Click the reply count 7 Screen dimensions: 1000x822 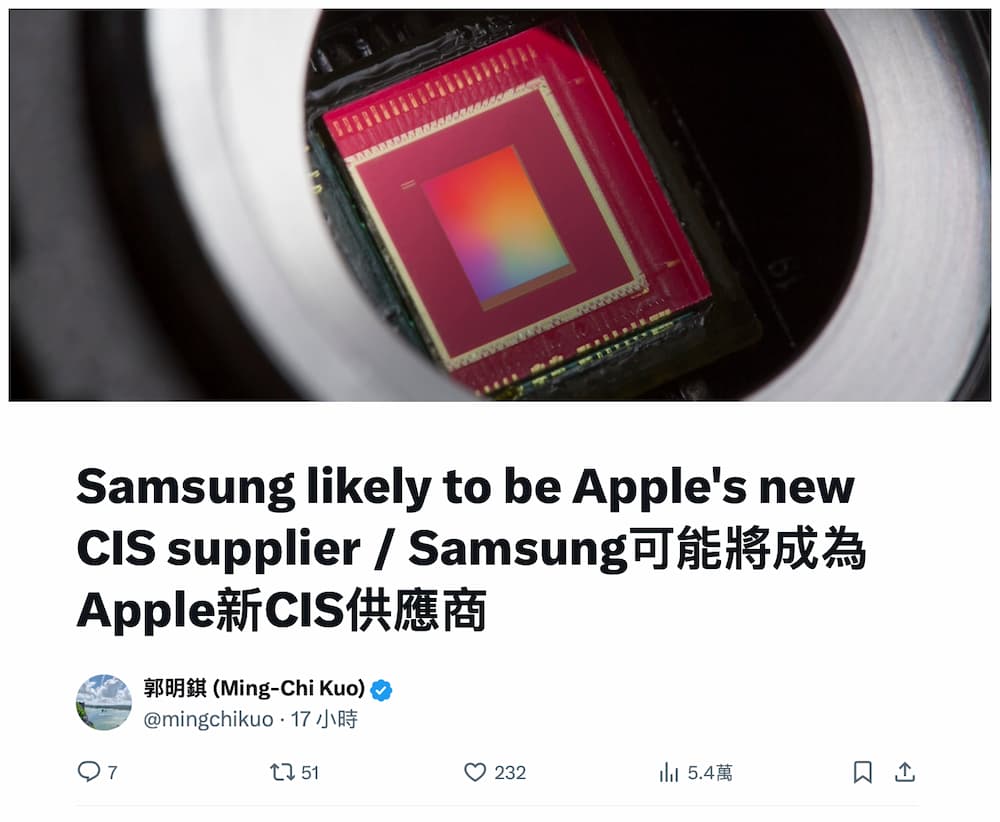[x=112, y=773]
